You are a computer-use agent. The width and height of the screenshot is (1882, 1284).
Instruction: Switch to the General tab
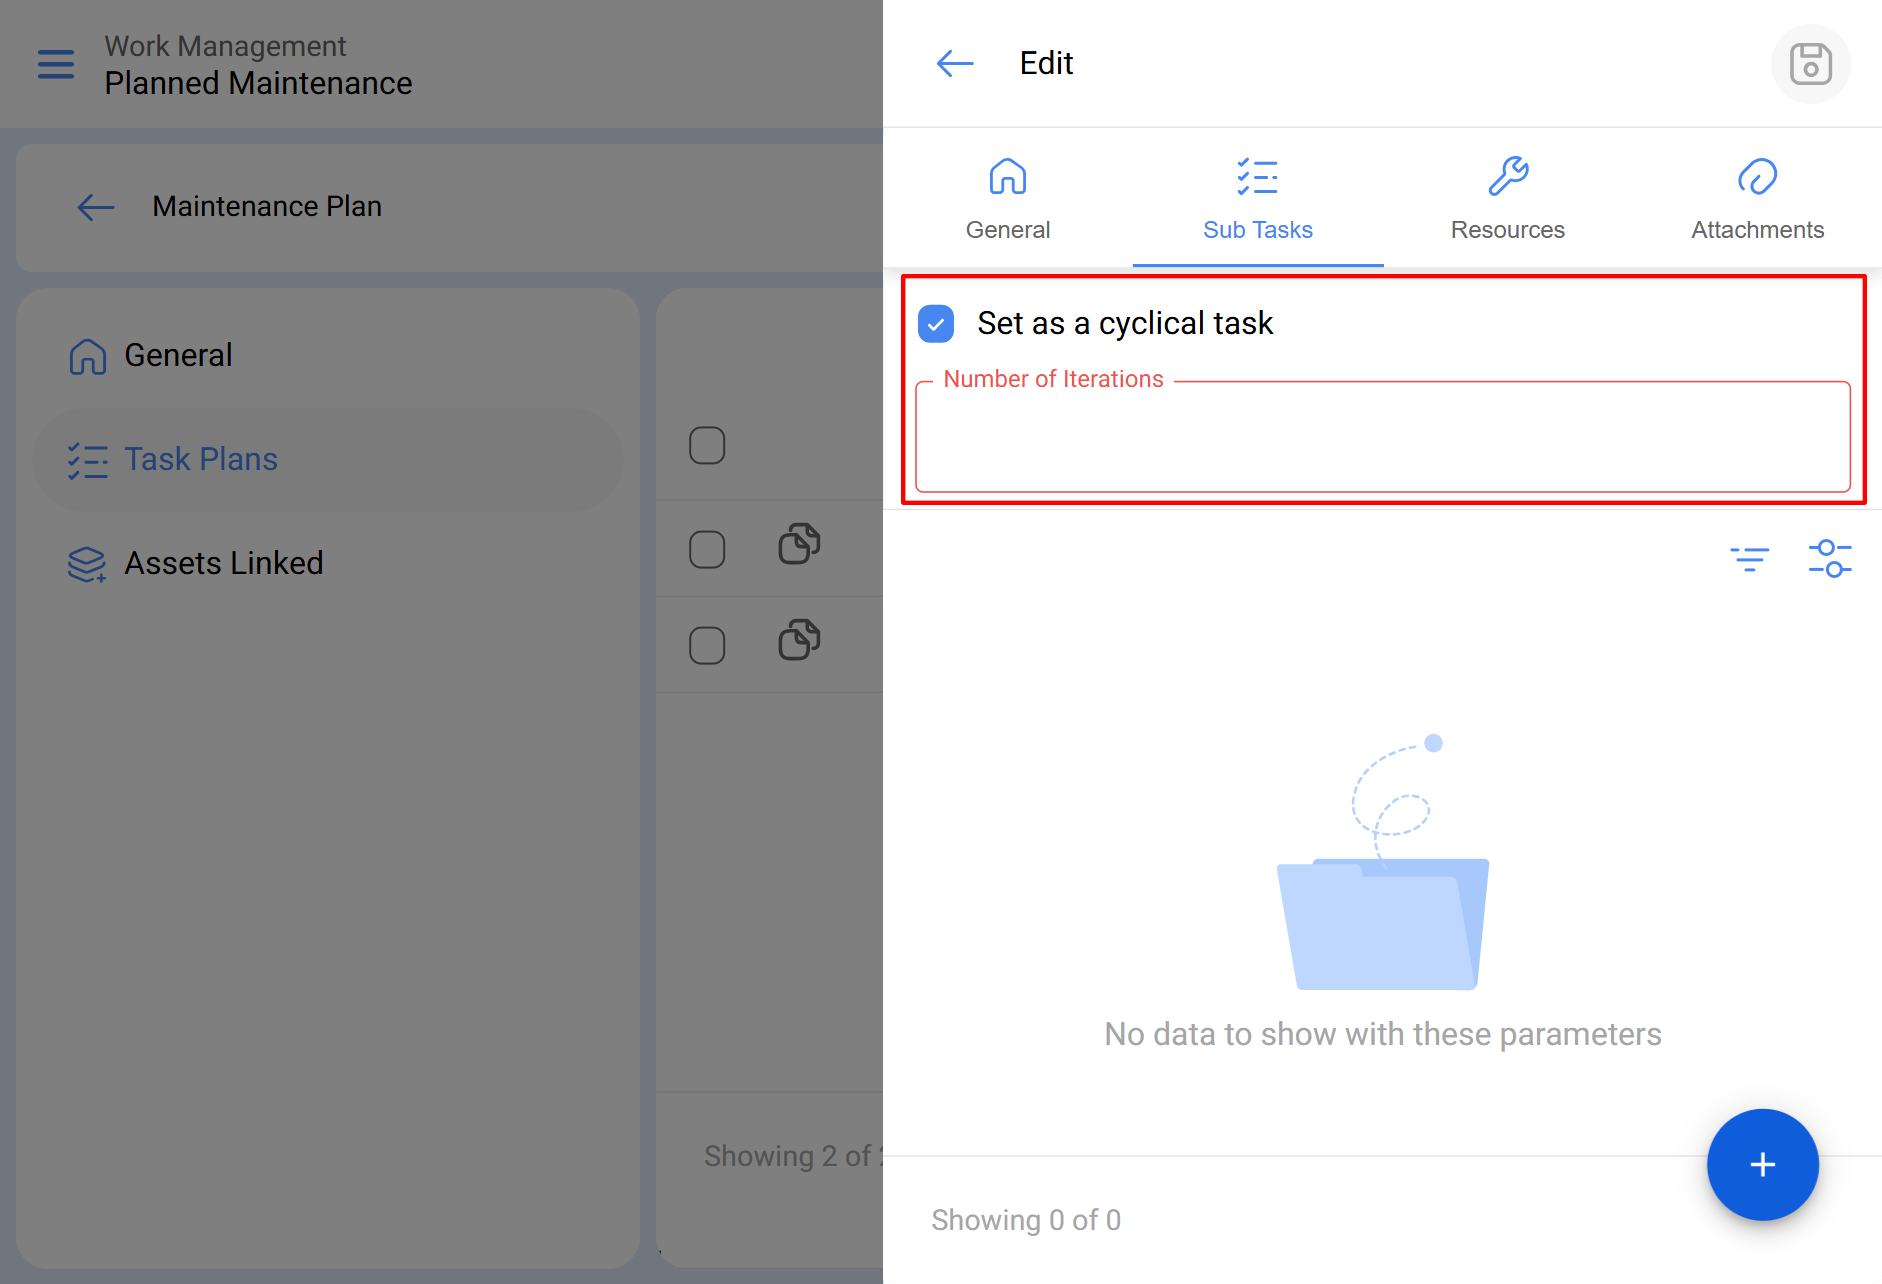1007,199
